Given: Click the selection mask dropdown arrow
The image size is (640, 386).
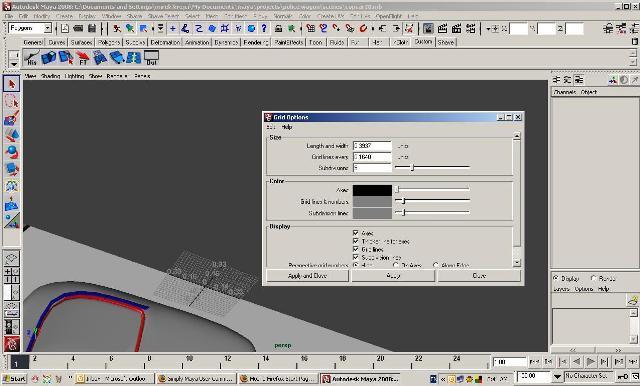Looking at the screenshot, I should (160, 28).
